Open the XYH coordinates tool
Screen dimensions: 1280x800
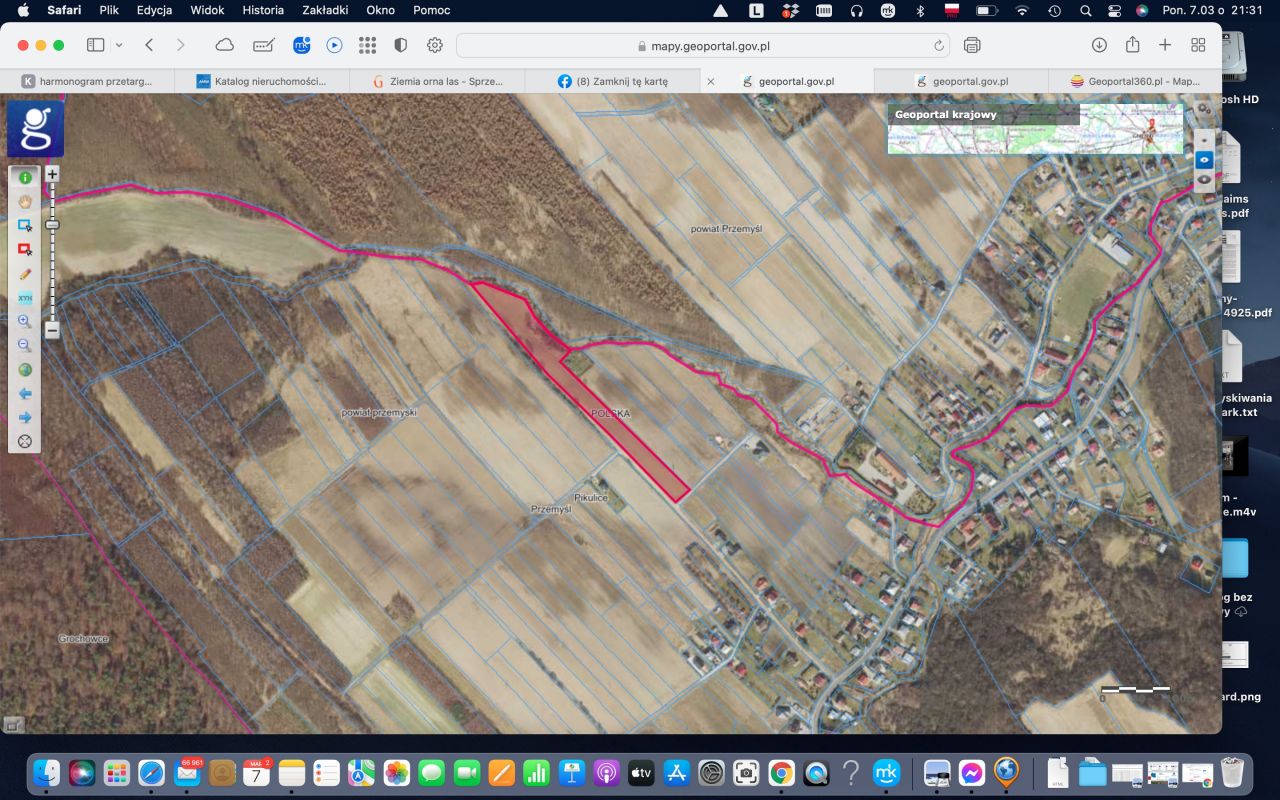(25, 297)
